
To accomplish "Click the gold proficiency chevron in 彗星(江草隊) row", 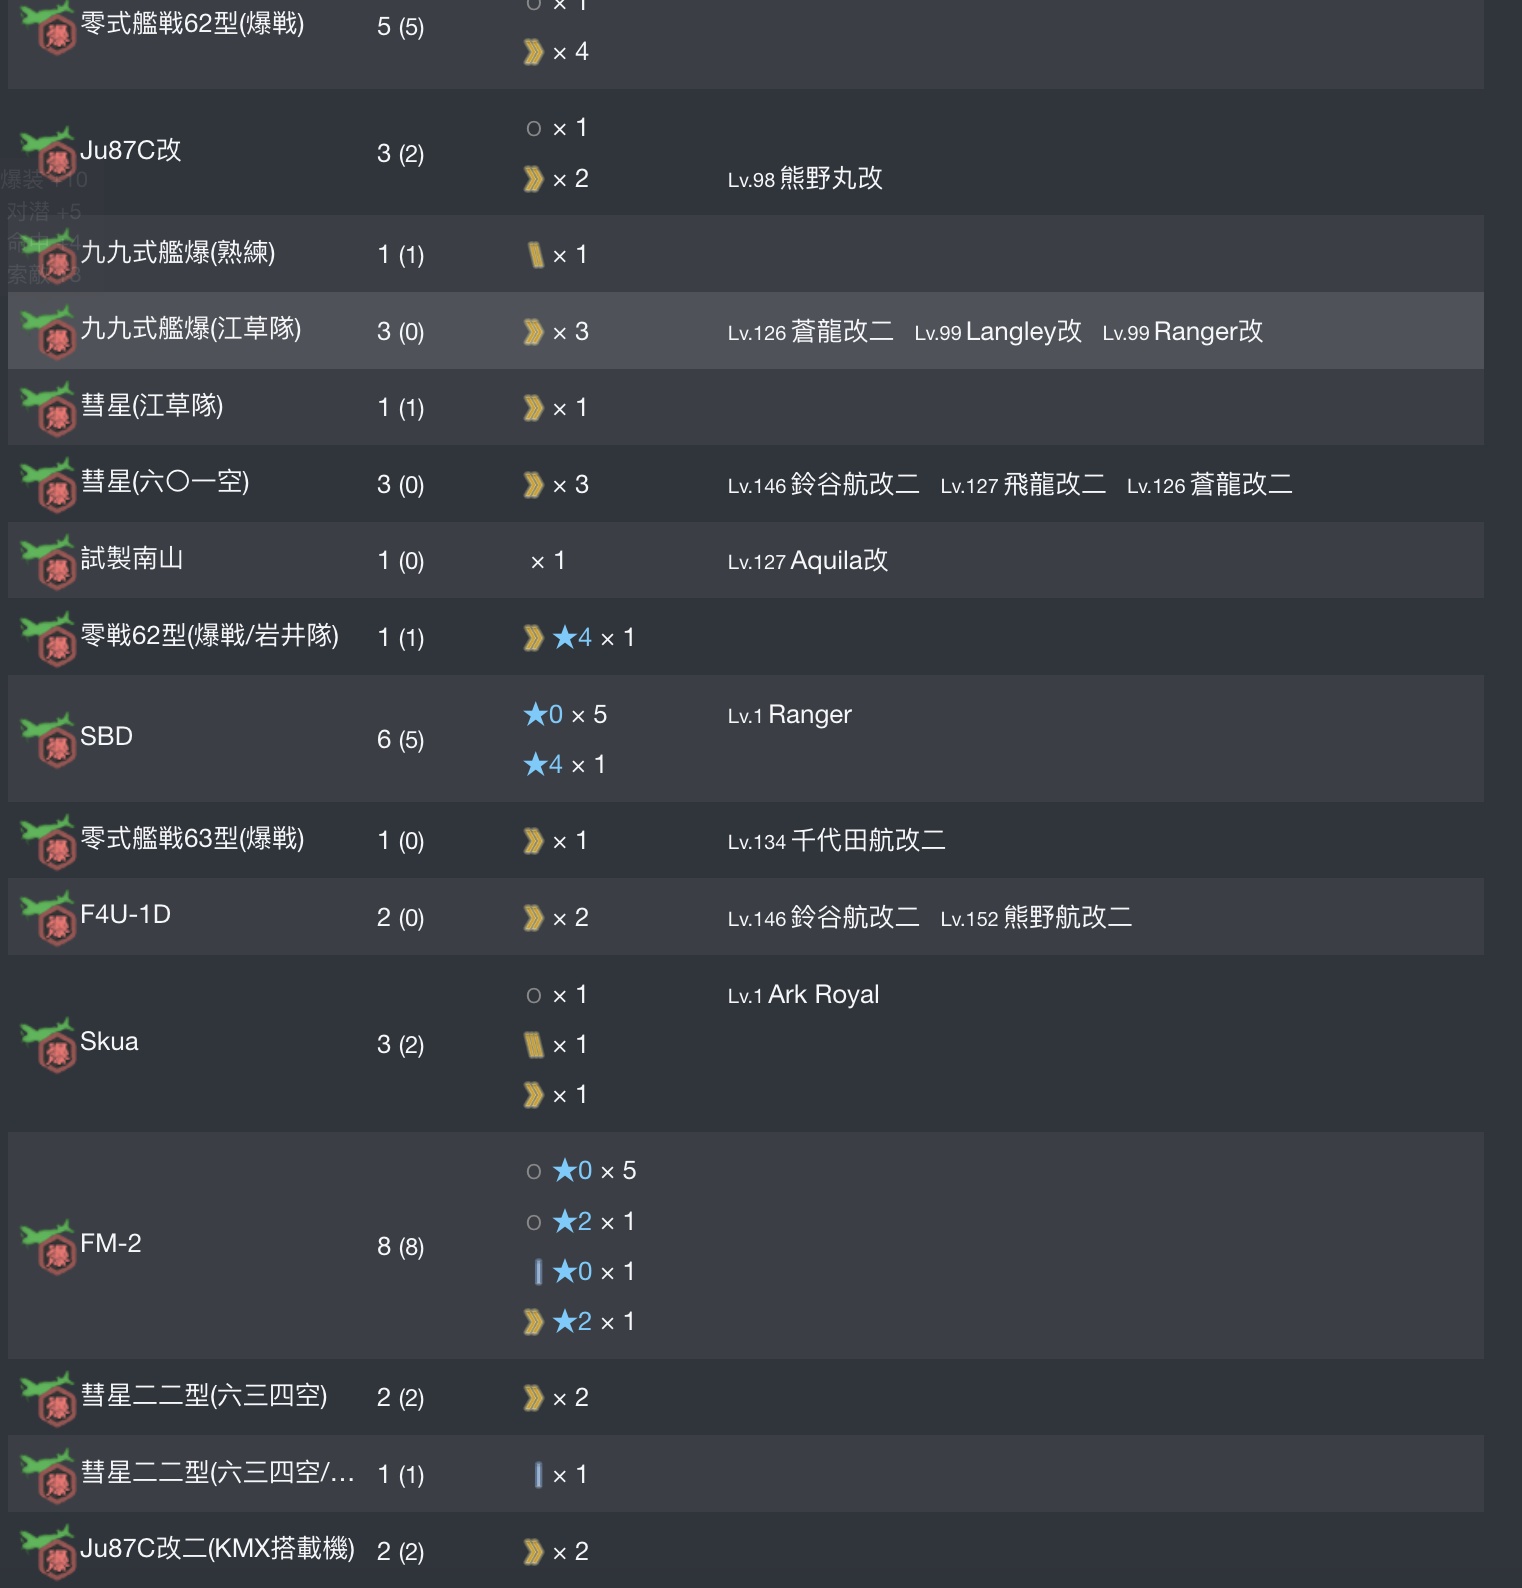I will pos(534,408).
